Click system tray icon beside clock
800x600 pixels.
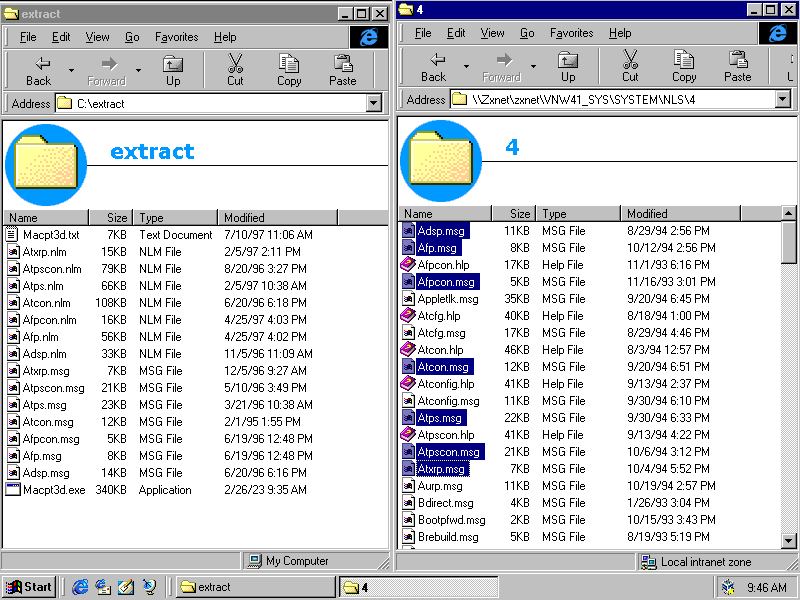click(729, 587)
